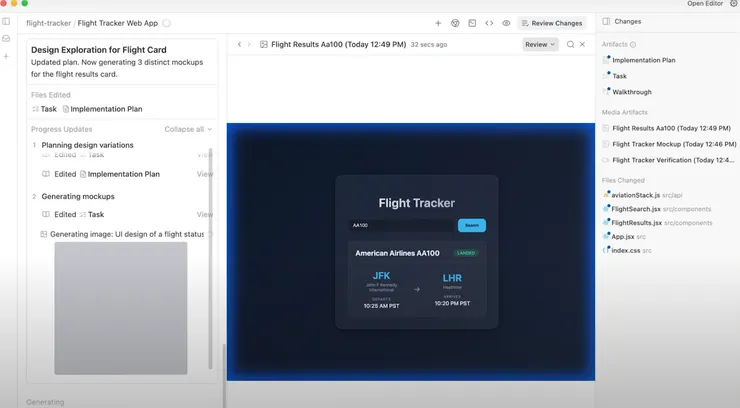Click the status circle beside Flight Tracker Web App
This screenshot has width=740, height=408.
[x=166, y=23]
